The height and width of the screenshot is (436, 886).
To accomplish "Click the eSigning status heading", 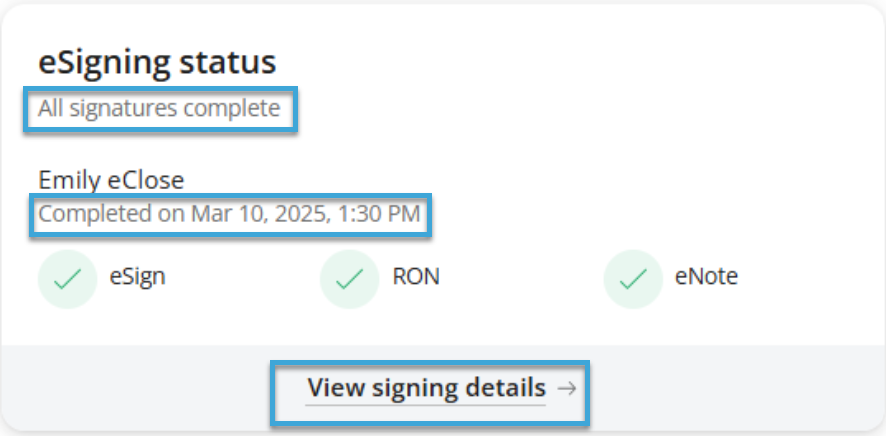I will pyautogui.click(x=157, y=62).
